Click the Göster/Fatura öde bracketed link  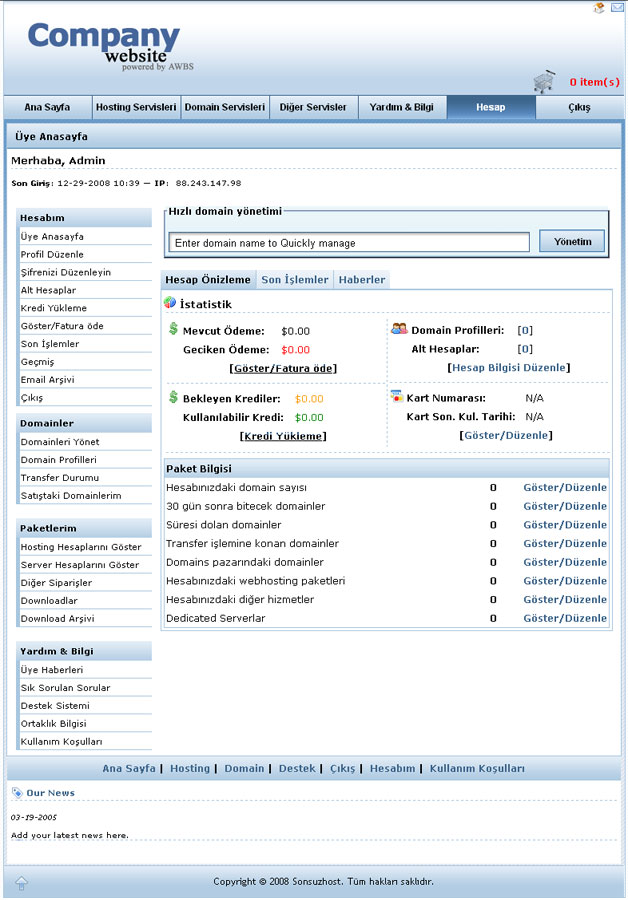coord(283,368)
